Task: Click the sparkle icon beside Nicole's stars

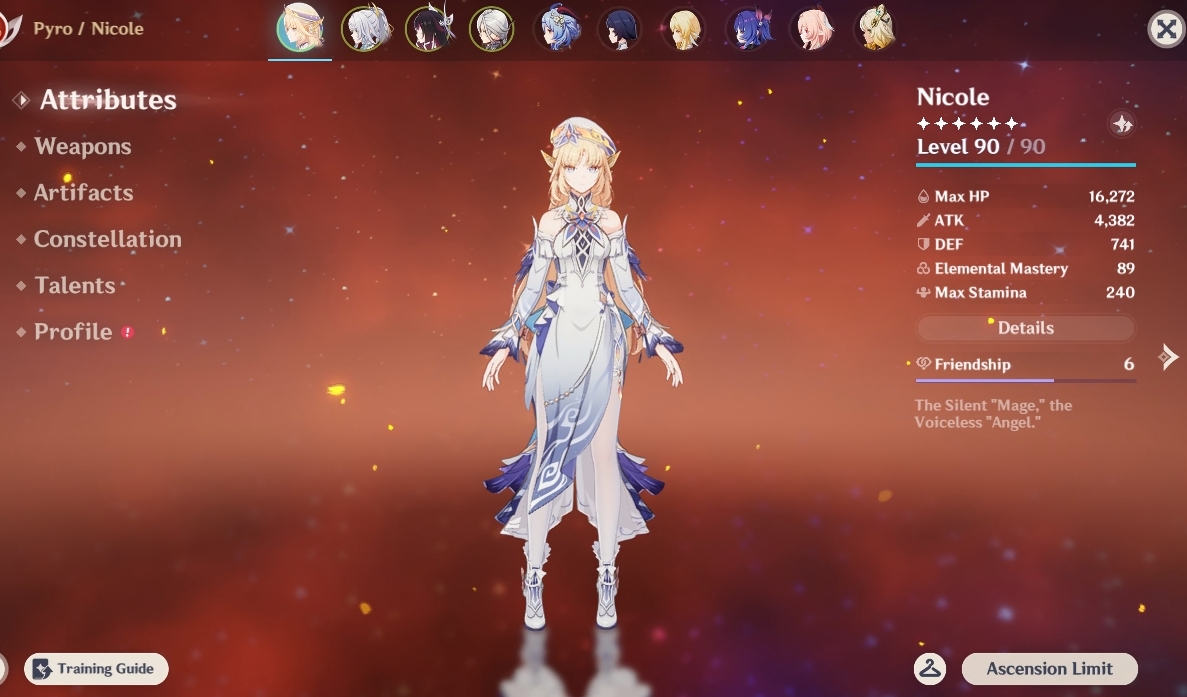Action: [1121, 123]
